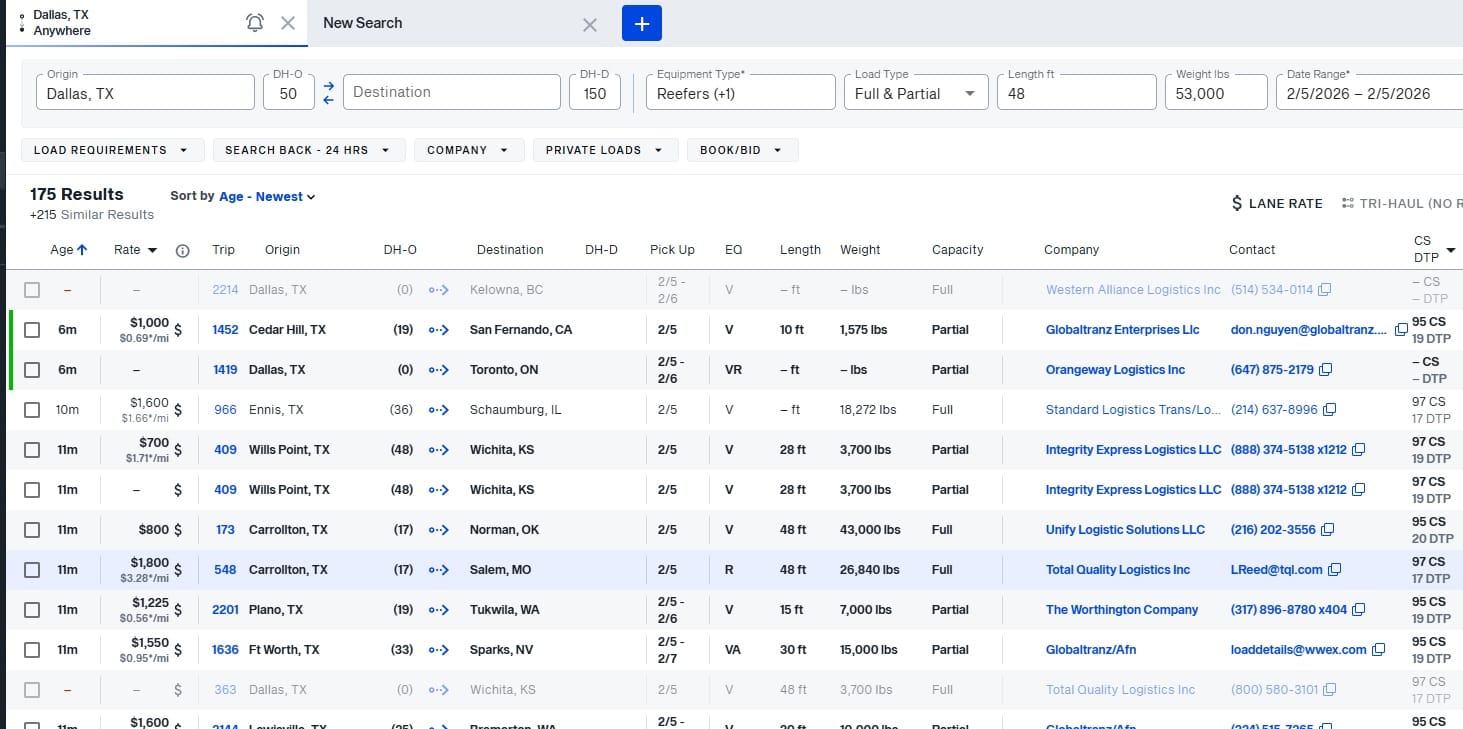Copy Orangeway Logistics phone number
This screenshot has height=729, width=1463.
[1325, 370]
